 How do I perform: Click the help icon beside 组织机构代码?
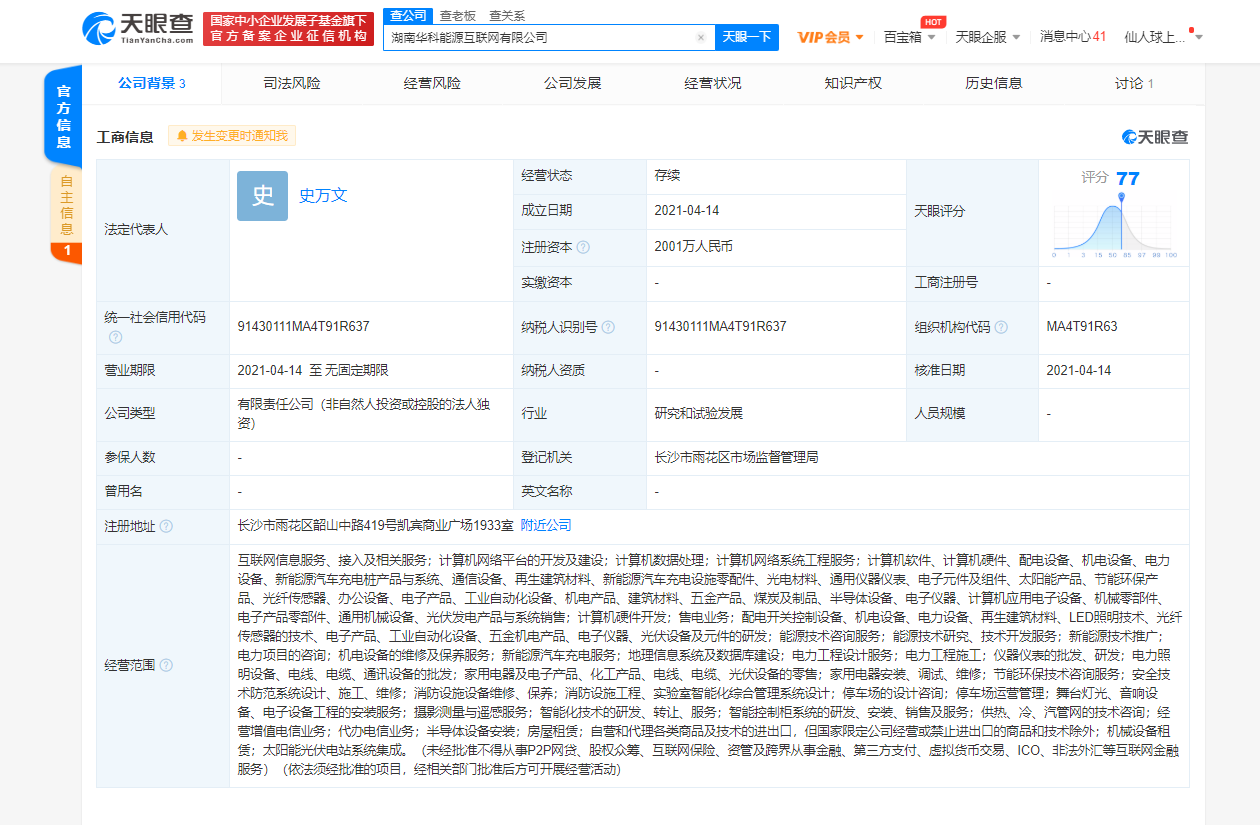(1001, 327)
